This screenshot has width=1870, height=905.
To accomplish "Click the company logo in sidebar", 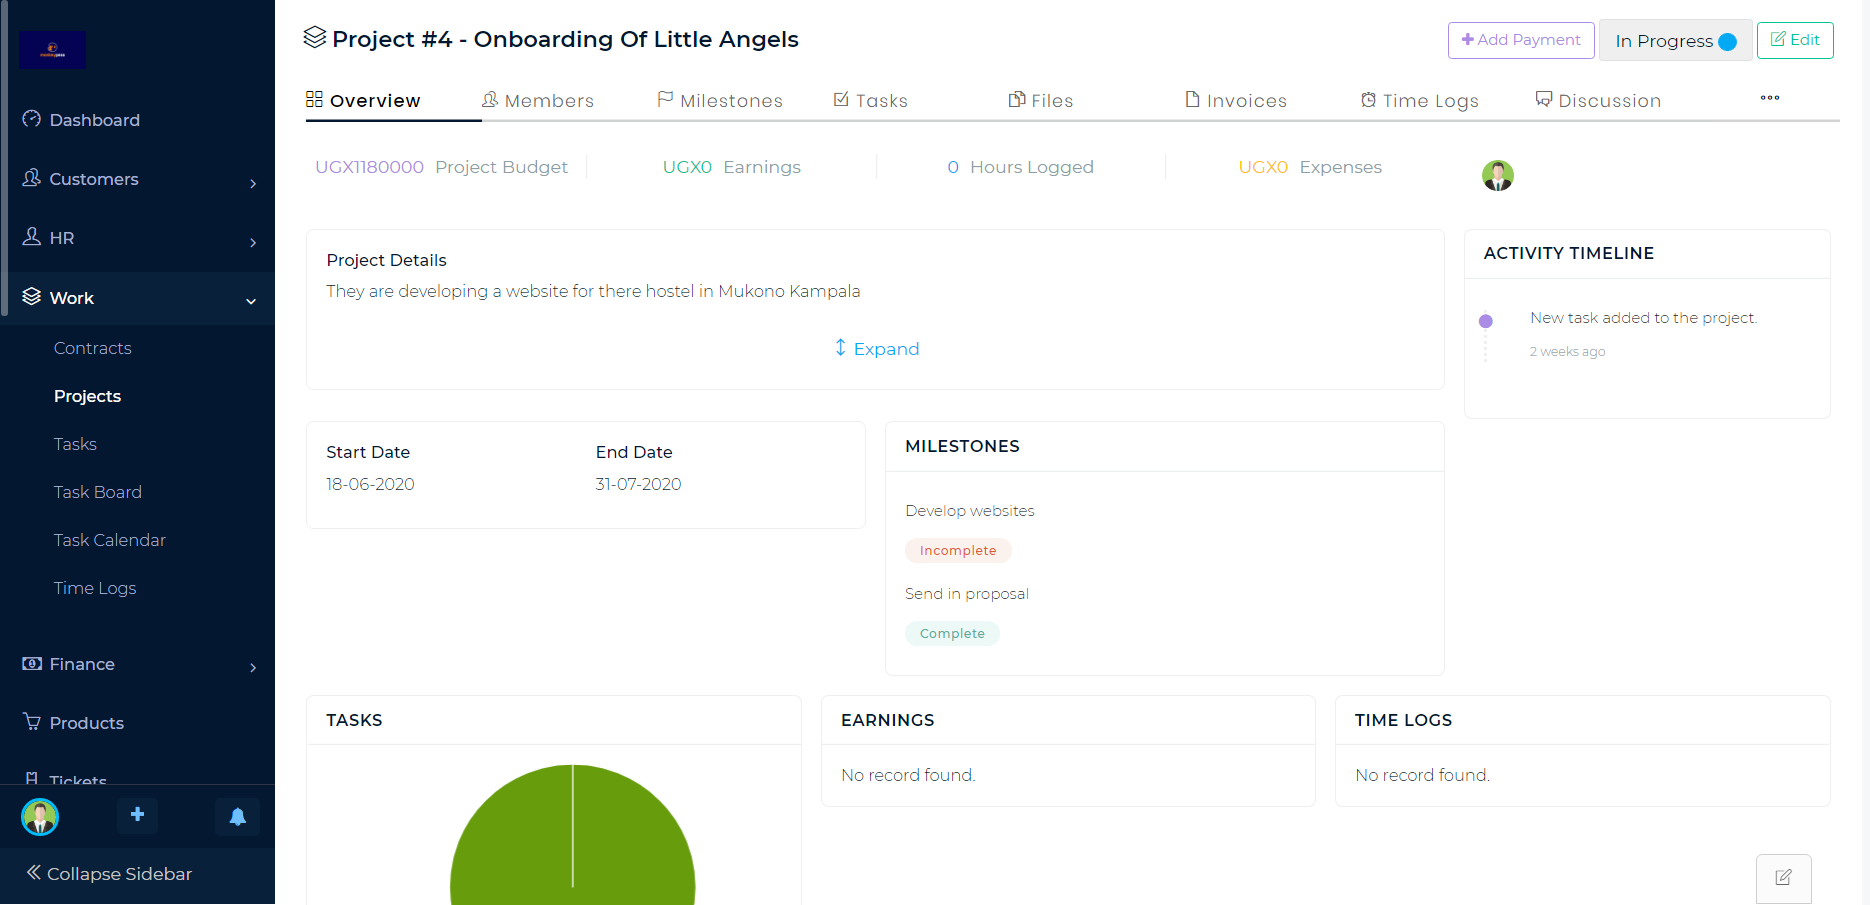I will (53, 50).
